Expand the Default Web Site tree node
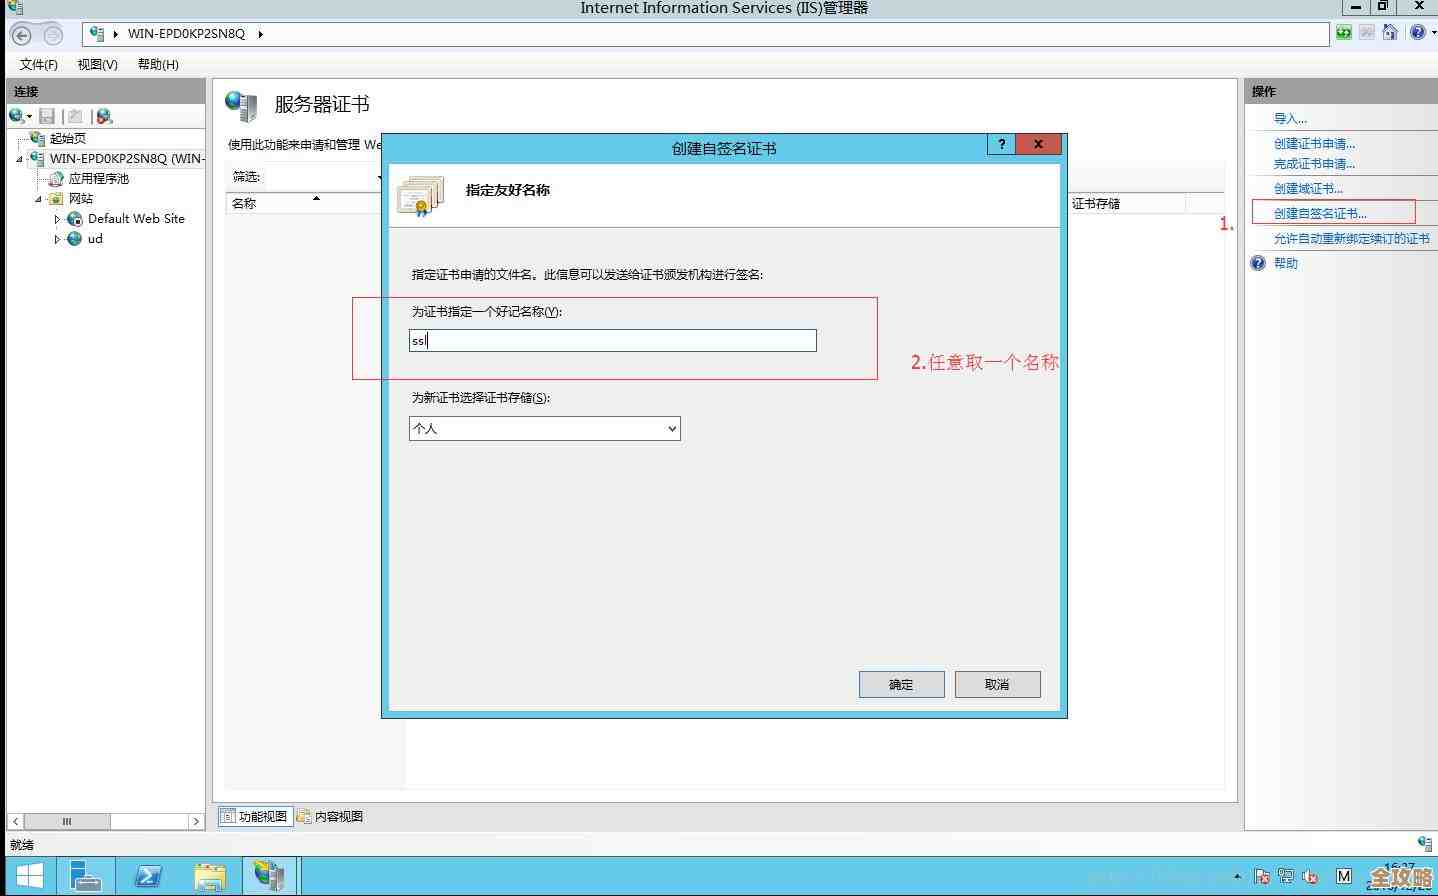 pos(59,219)
